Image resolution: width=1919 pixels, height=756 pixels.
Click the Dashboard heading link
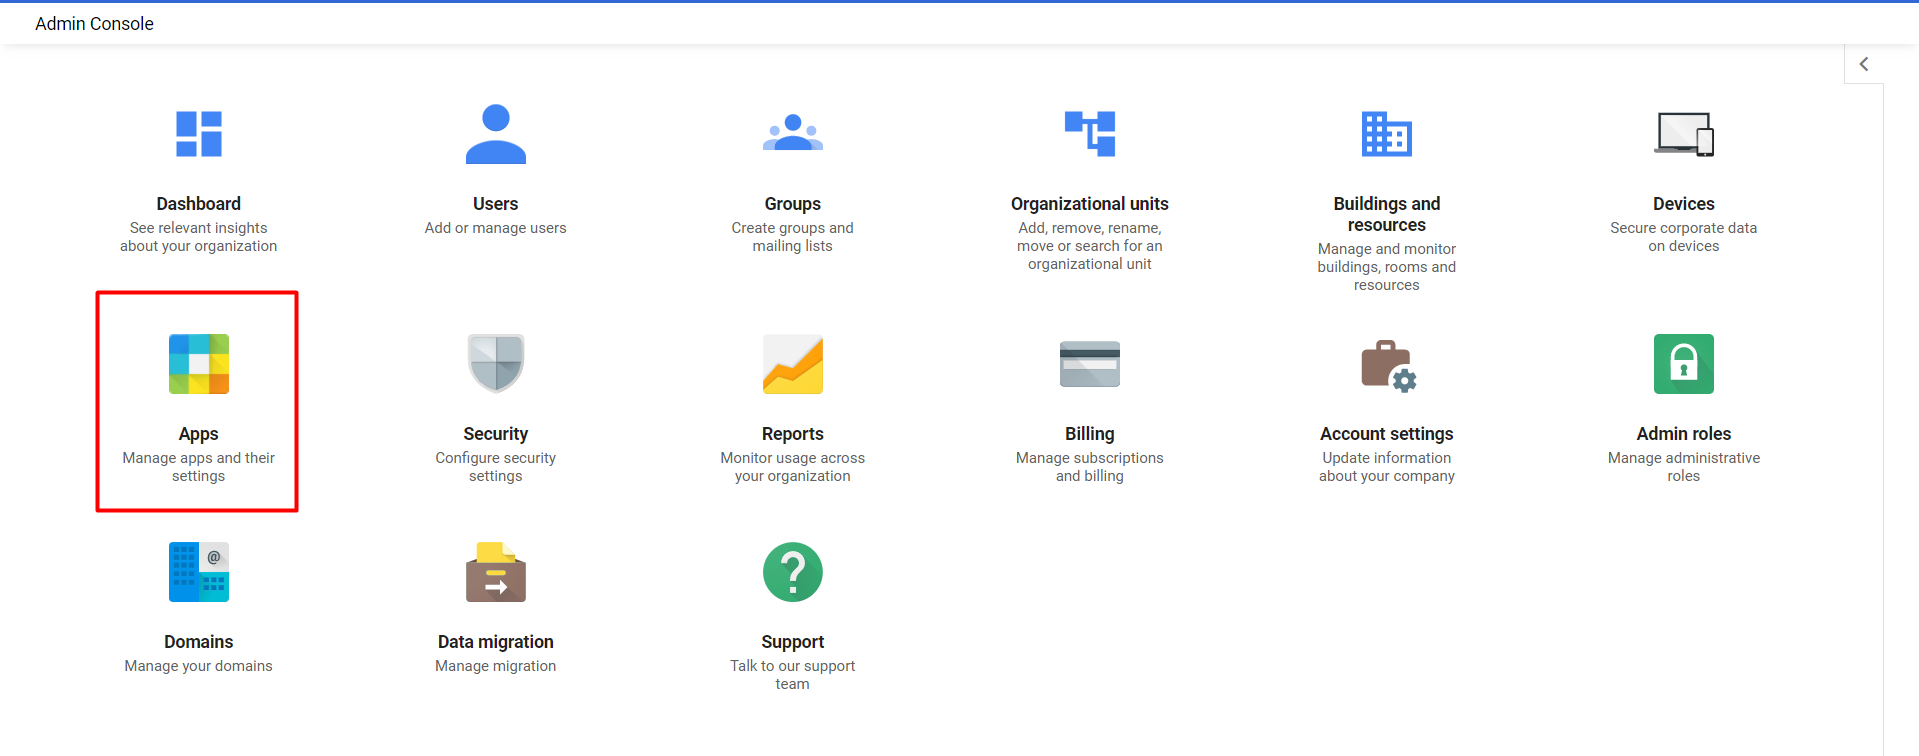[199, 204]
